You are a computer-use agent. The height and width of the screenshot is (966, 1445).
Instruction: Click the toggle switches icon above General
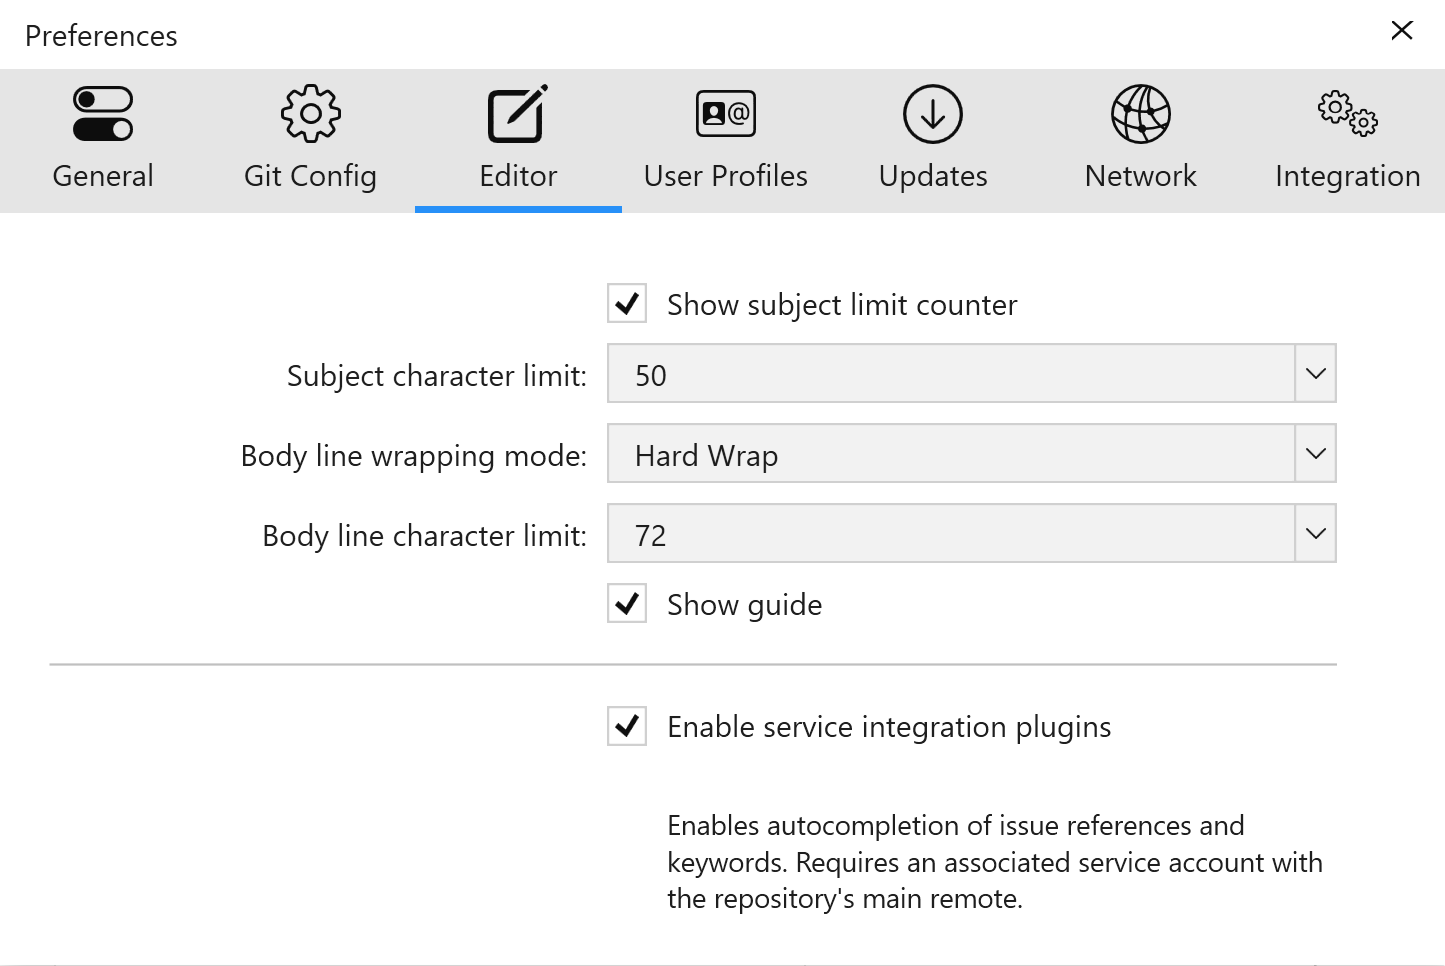click(103, 112)
